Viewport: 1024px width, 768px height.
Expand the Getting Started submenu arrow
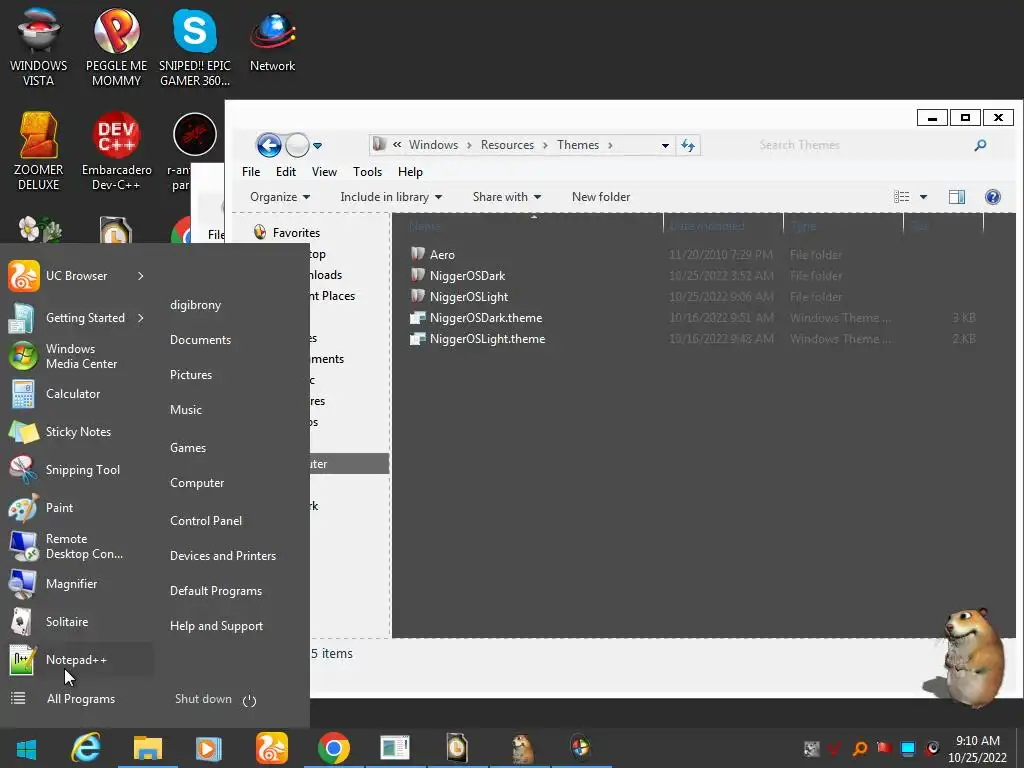tap(140, 318)
